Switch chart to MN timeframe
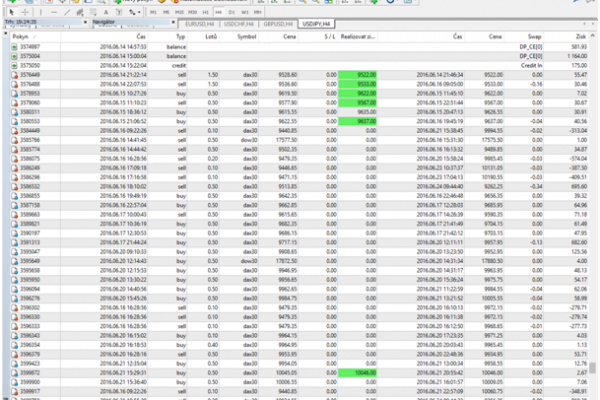This screenshot has width=600, height=400. (x=258, y=12)
